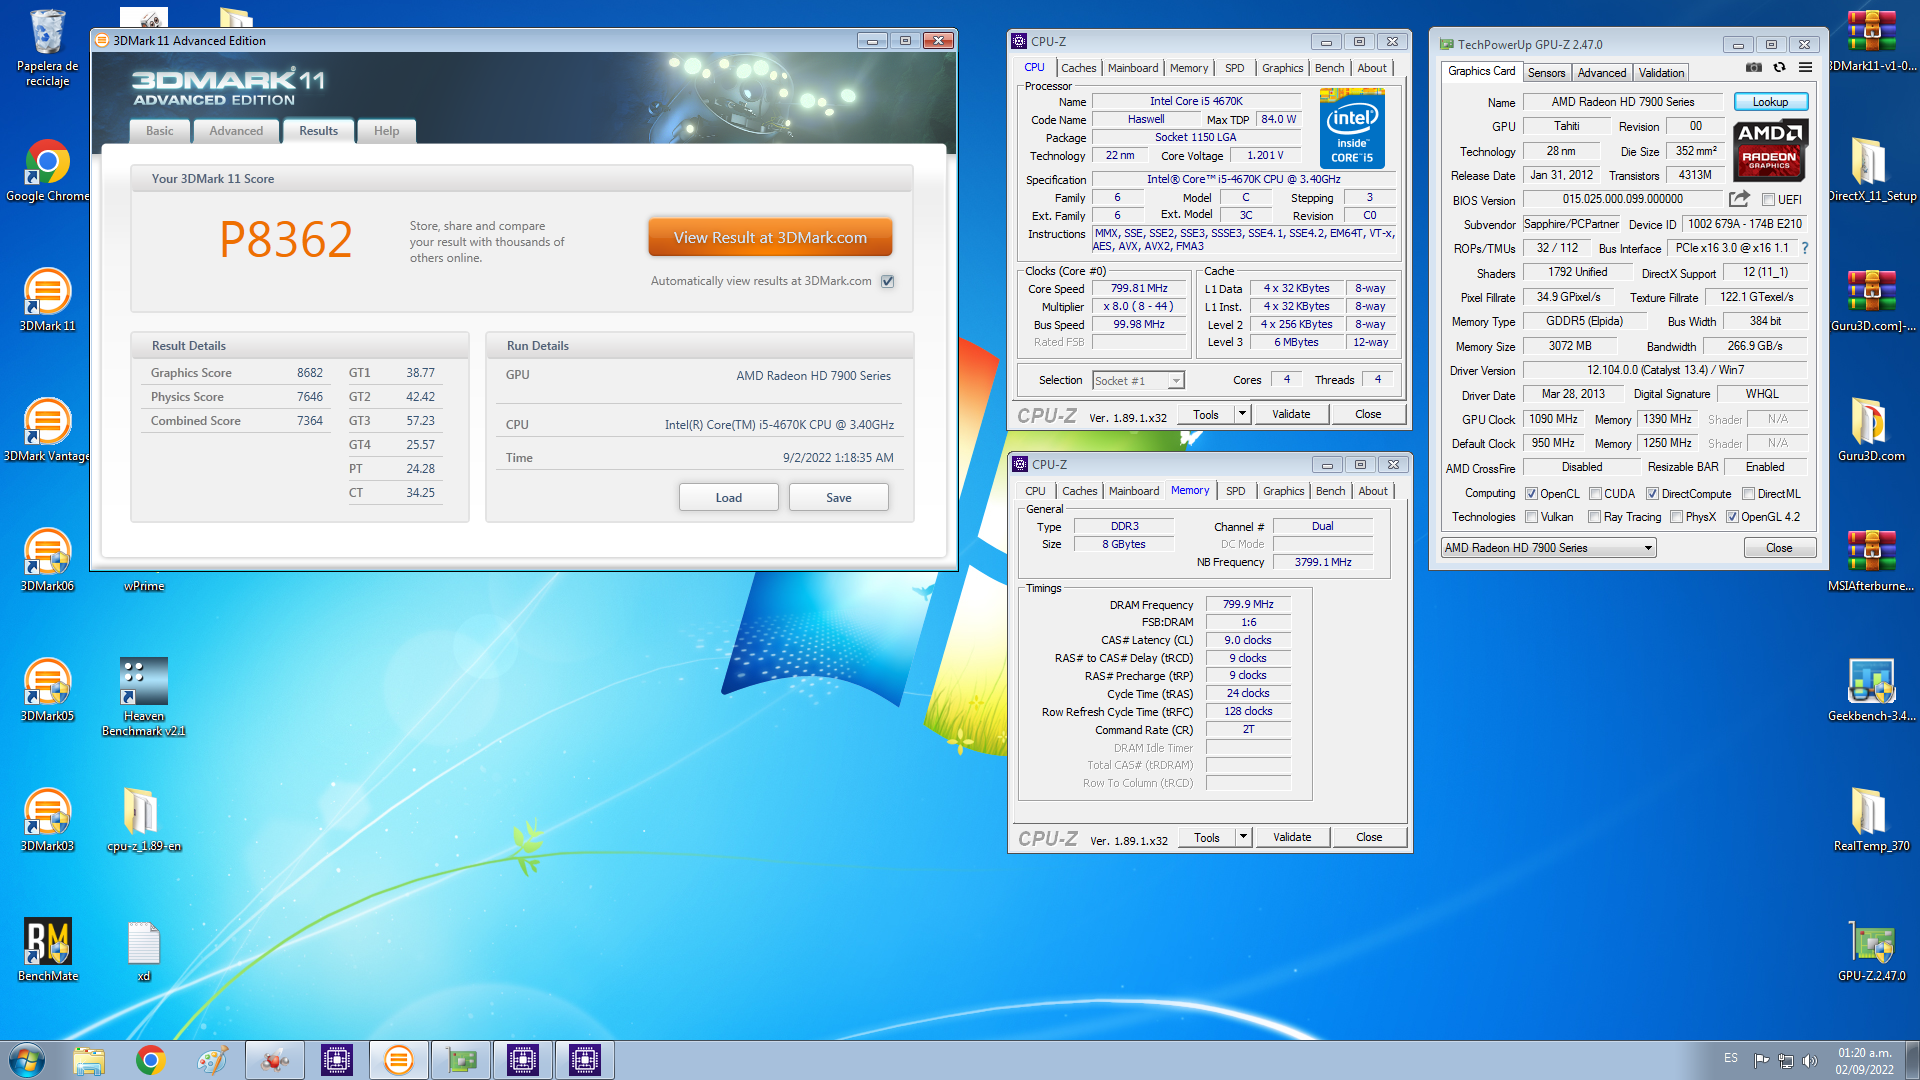The image size is (1920, 1080).
Task: Open Geekbench-3.4 installer icon
Action: [x=1871, y=690]
